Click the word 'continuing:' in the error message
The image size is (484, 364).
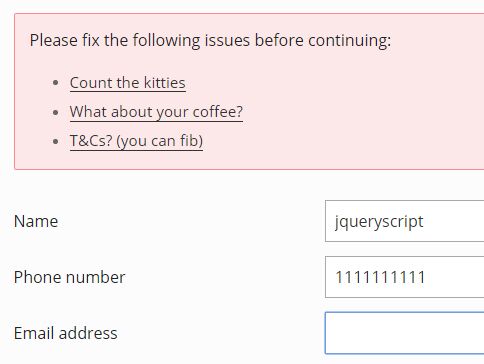[350, 41]
